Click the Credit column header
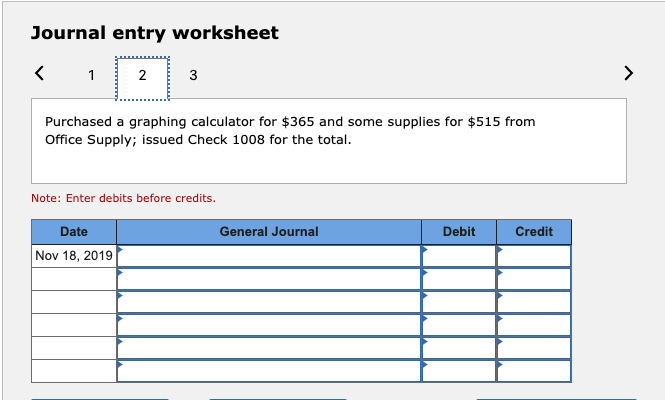Viewport: 665px width, 400px height. [534, 232]
